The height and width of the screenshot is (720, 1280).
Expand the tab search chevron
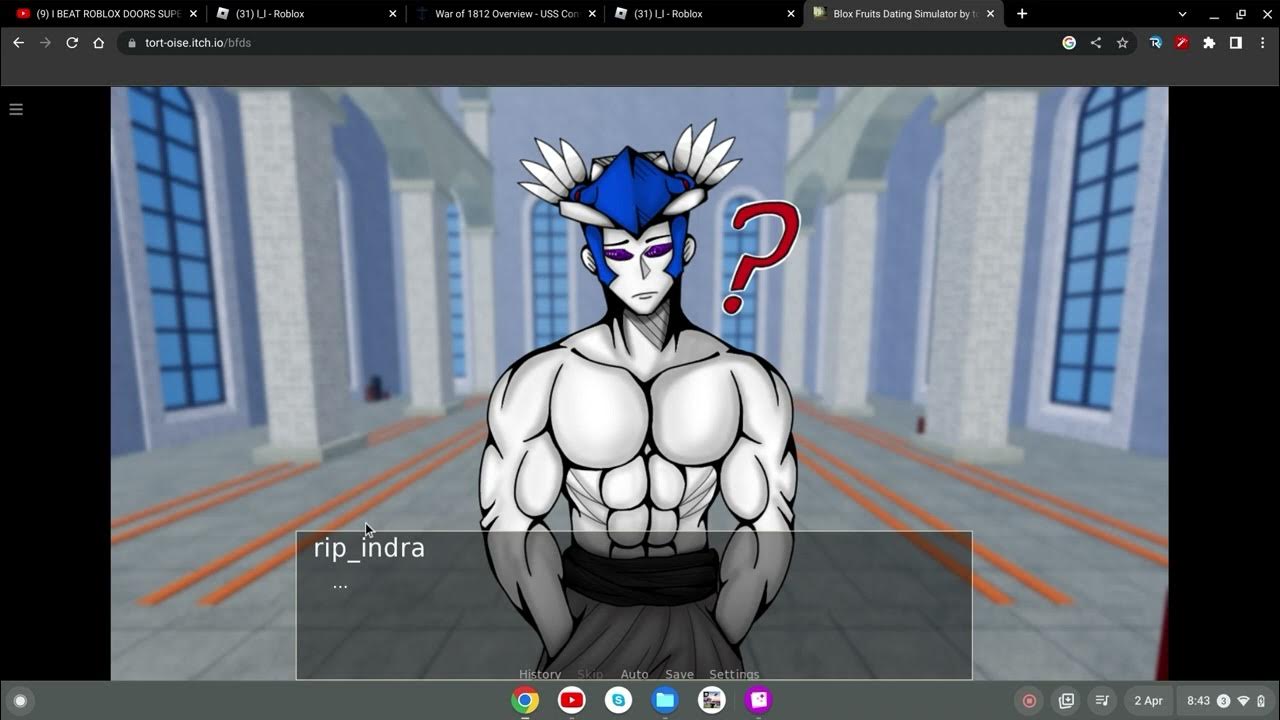coord(1182,14)
